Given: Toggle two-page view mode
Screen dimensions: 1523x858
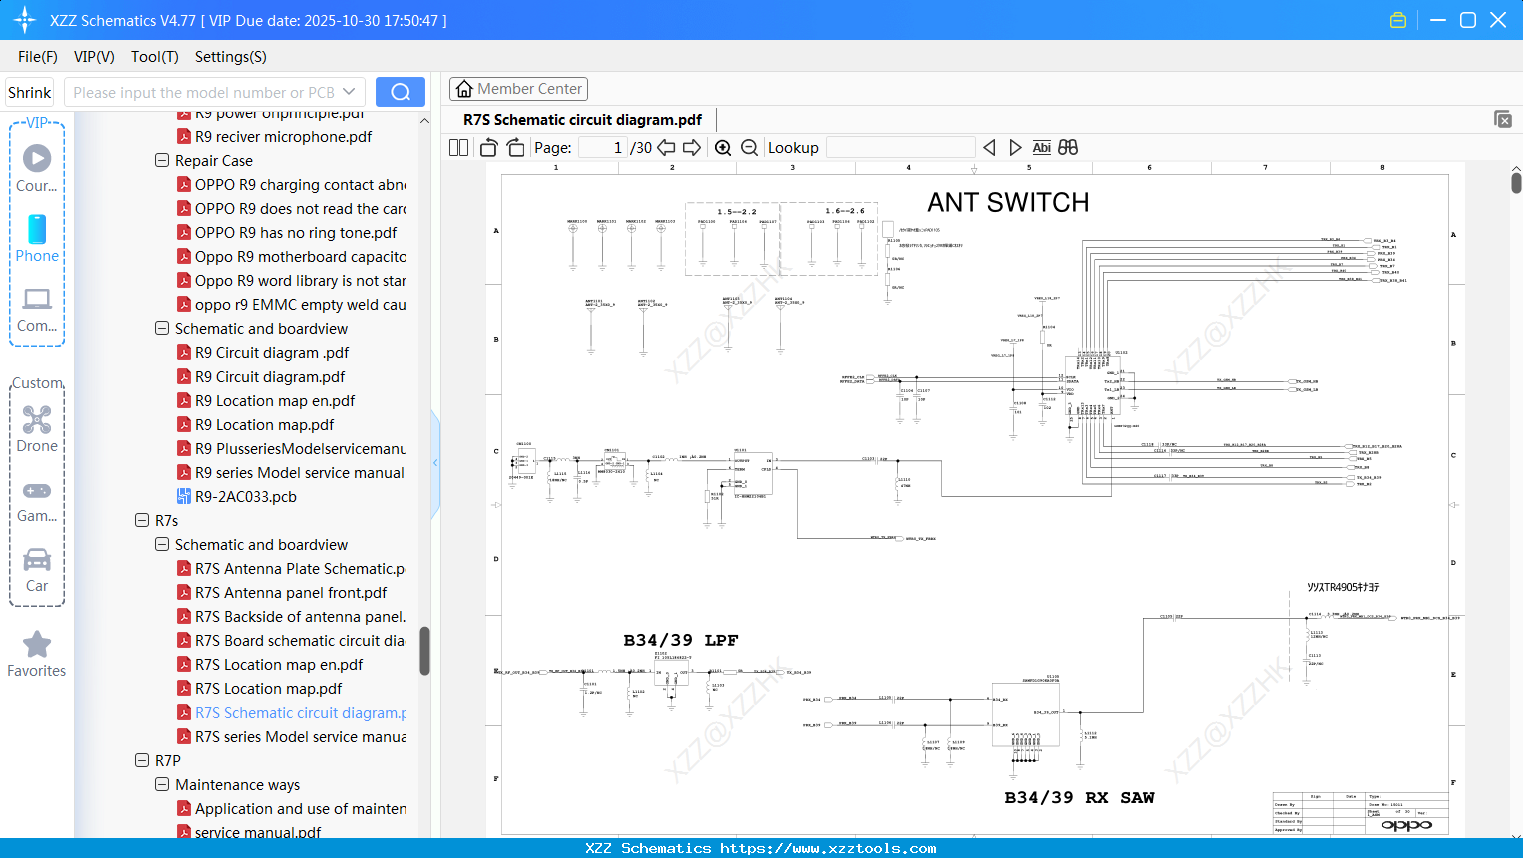Looking at the screenshot, I should click(x=457, y=147).
